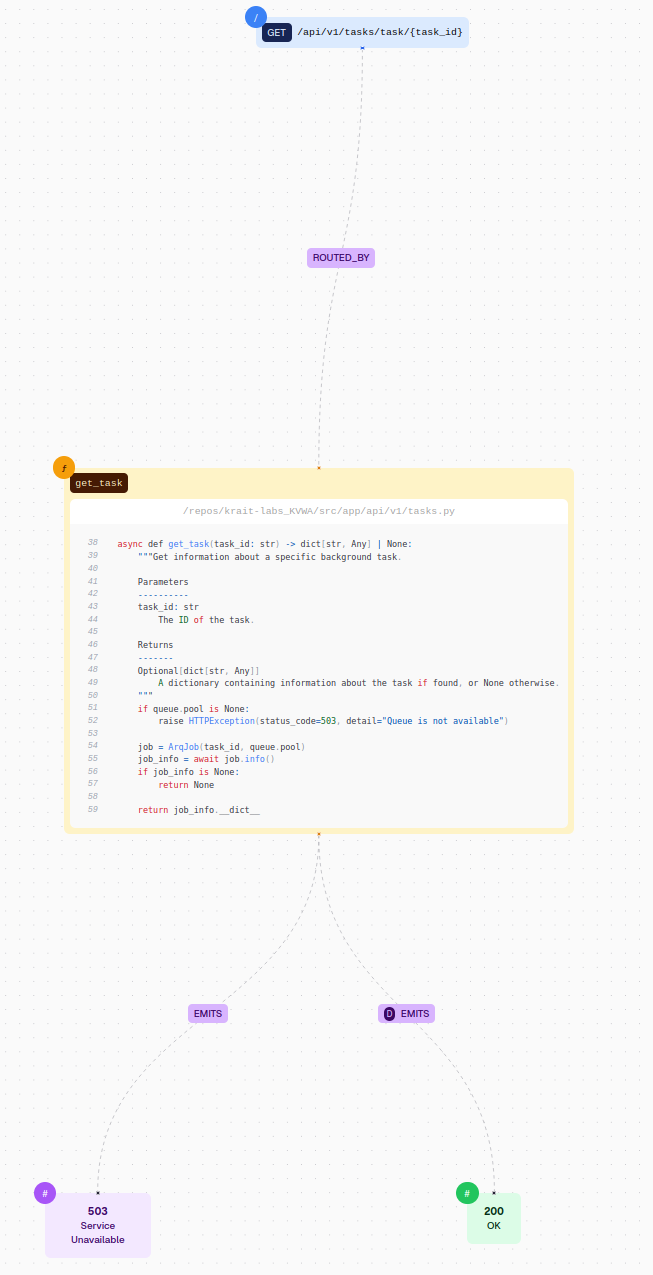This screenshot has width=653, height=1275.
Task: Select the 200 OK response node
Action: 494,1218
